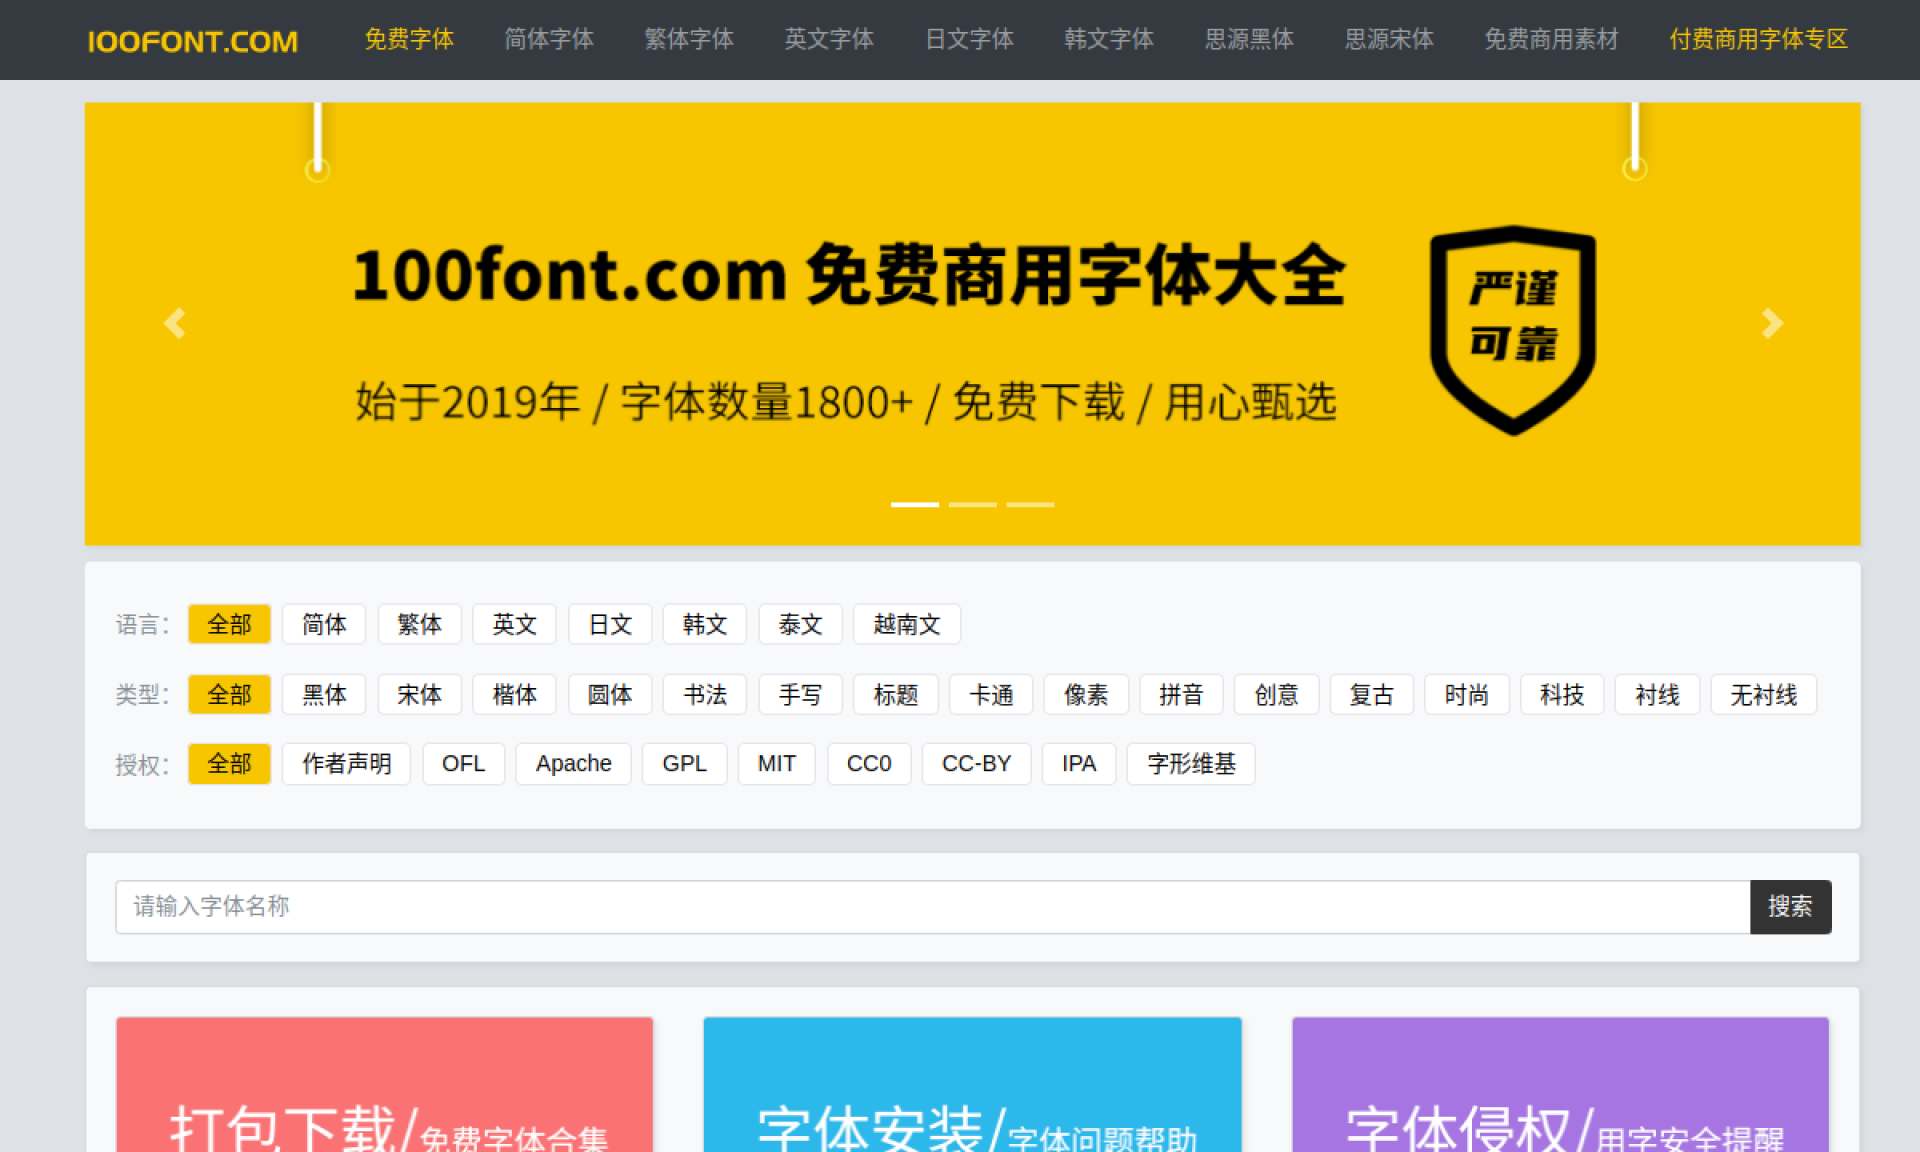
Task: Open the 日文字体 nav item
Action: point(969,39)
